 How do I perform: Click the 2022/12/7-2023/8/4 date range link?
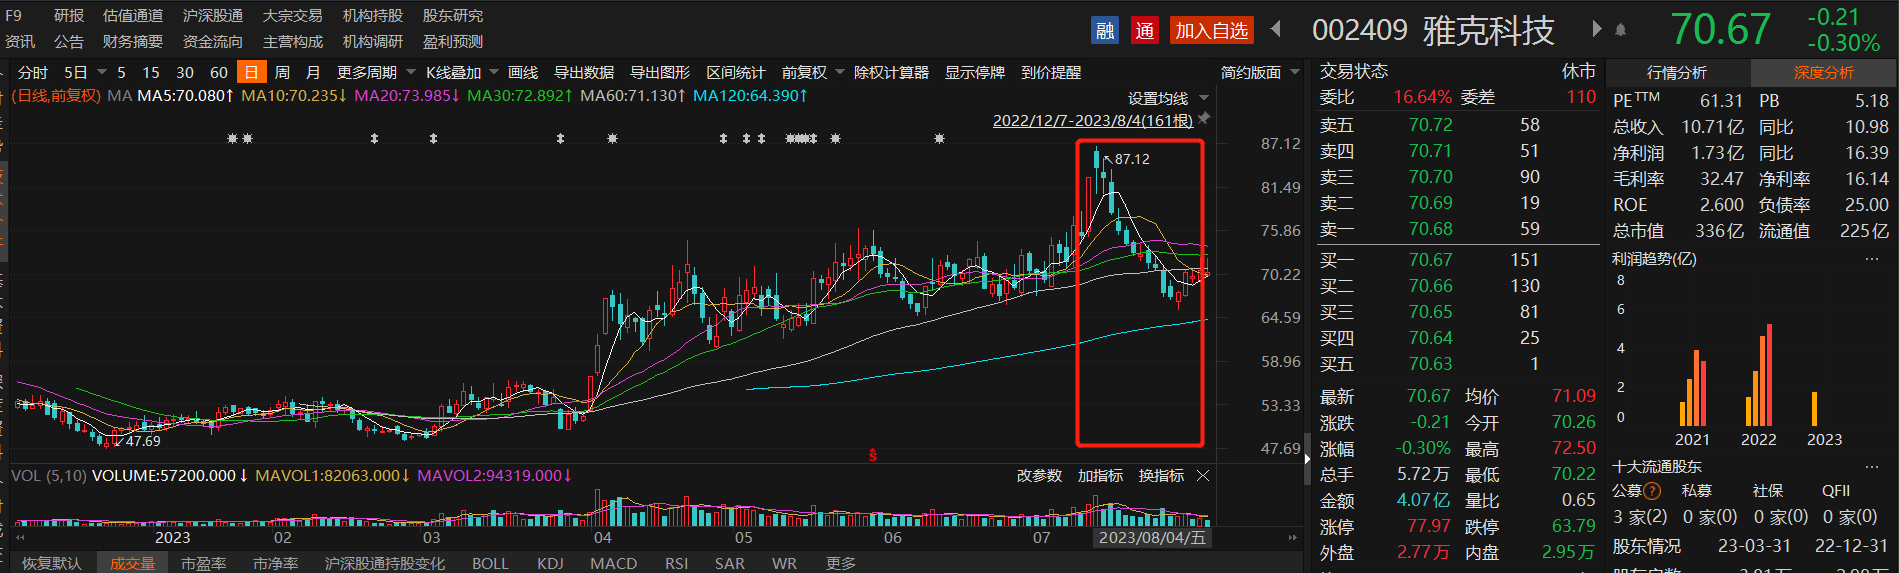(x=1093, y=120)
